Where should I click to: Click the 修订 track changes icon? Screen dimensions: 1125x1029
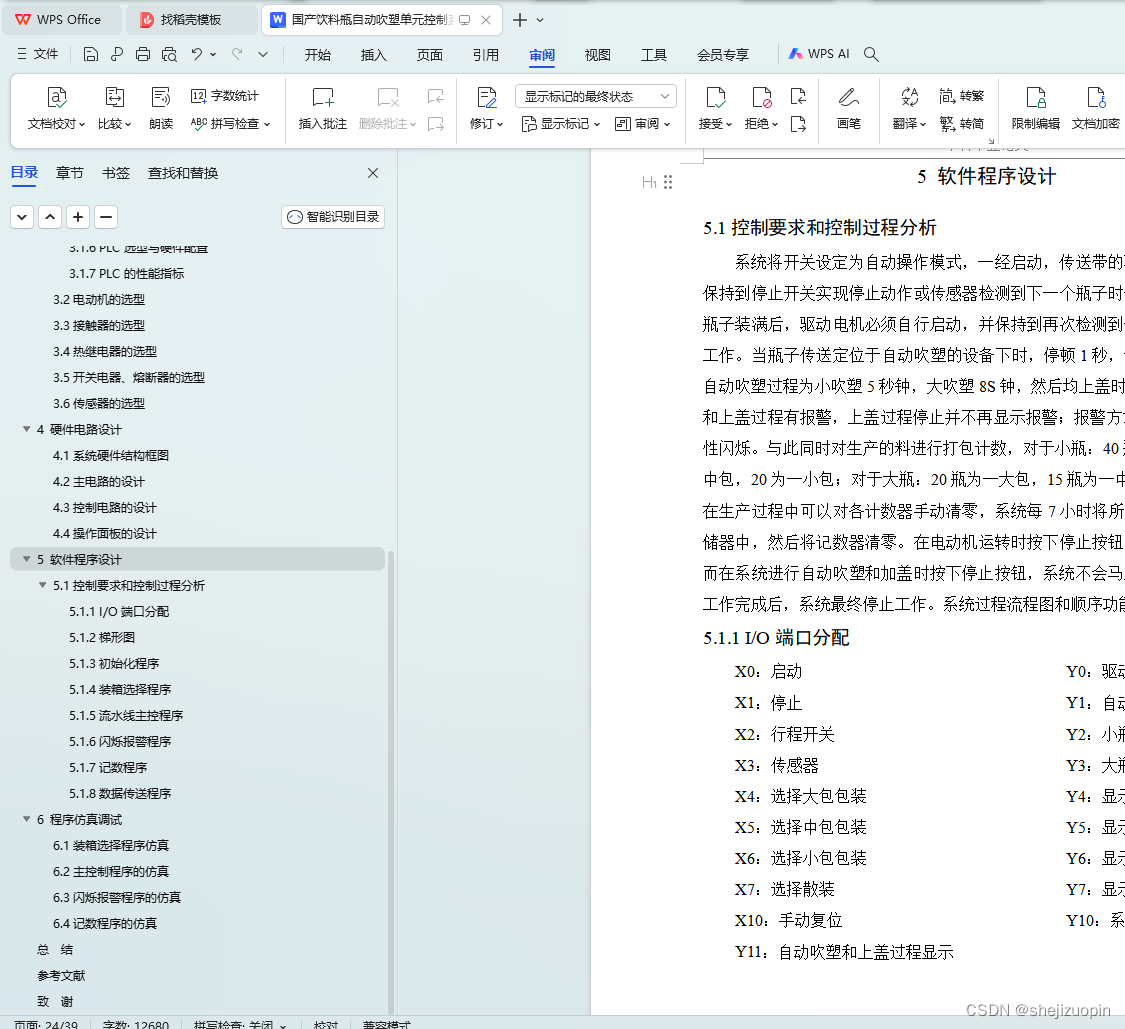click(486, 98)
